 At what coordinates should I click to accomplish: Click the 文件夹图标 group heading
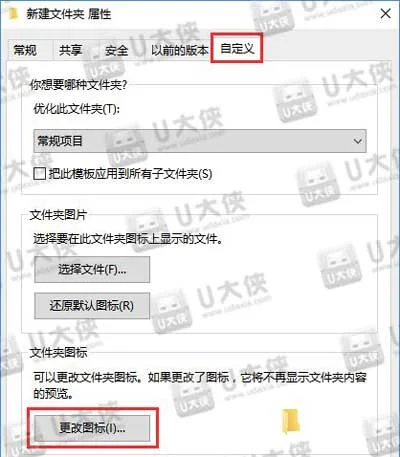58,352
